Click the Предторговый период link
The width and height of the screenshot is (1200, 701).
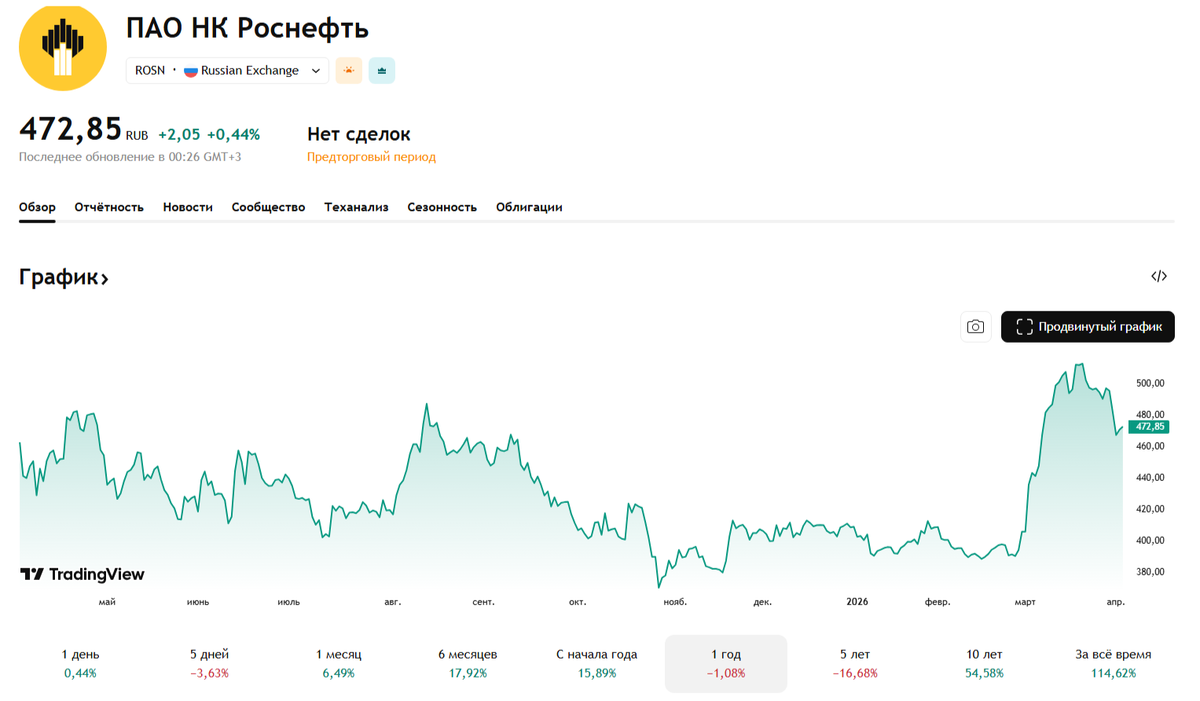371,157
